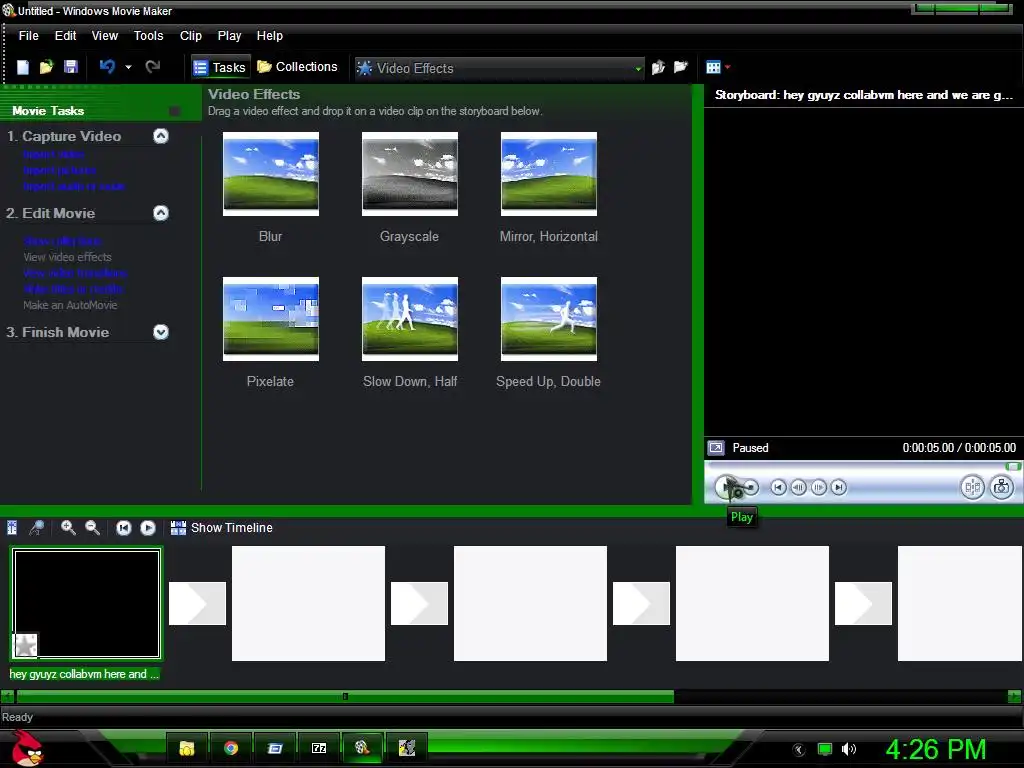Zoom in the timeline with magnifier plus
This screenshot has width=1024, height=768.
coord(68,528)
